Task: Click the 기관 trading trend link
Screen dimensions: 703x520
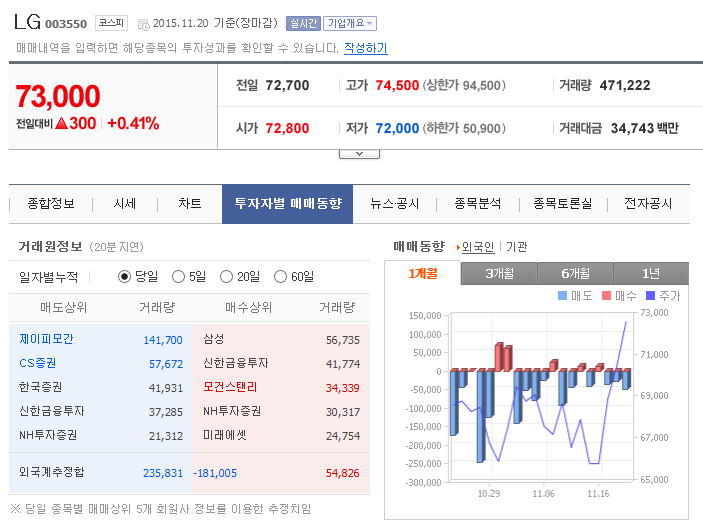Action: pyautogui.click(x=516, y=247)
